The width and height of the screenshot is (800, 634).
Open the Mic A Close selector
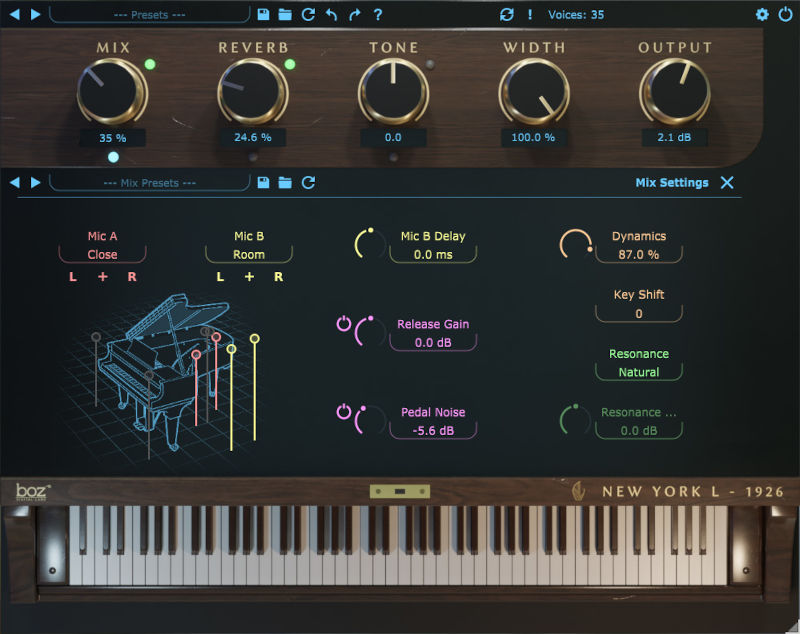pyautogui.click(x=102, y=255)
